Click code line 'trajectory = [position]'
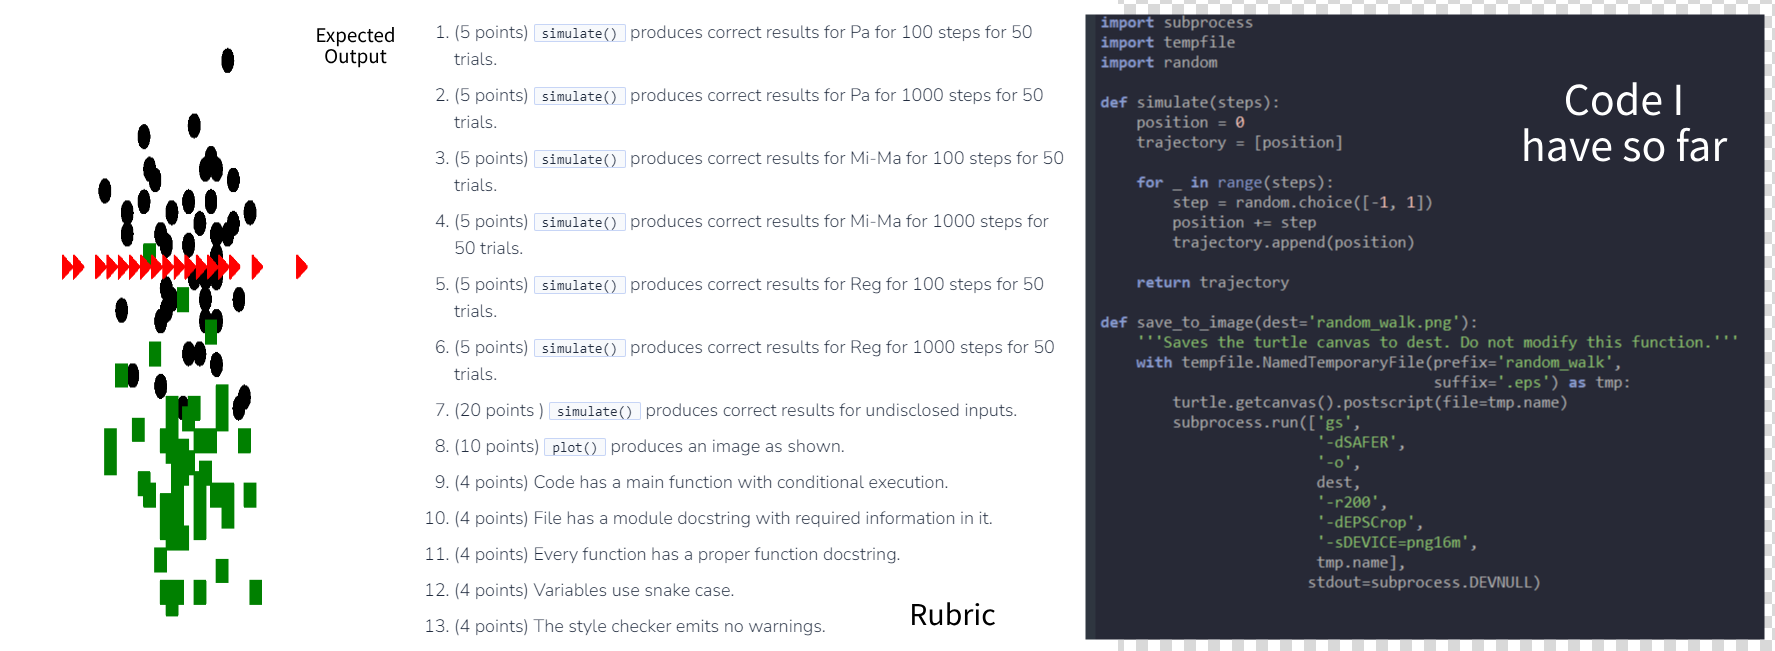The width and height of the screenshot is (1775, 651). point(1239,142)
